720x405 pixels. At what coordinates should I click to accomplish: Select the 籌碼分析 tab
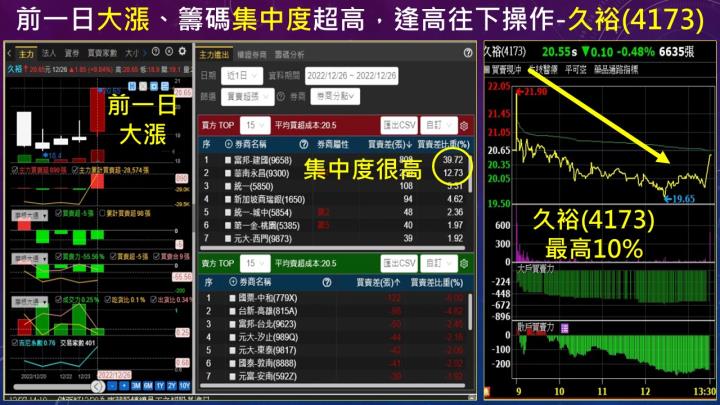coord(289,55)
